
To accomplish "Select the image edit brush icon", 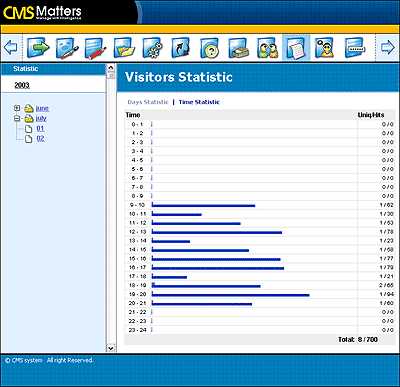I will pos(67,48).
